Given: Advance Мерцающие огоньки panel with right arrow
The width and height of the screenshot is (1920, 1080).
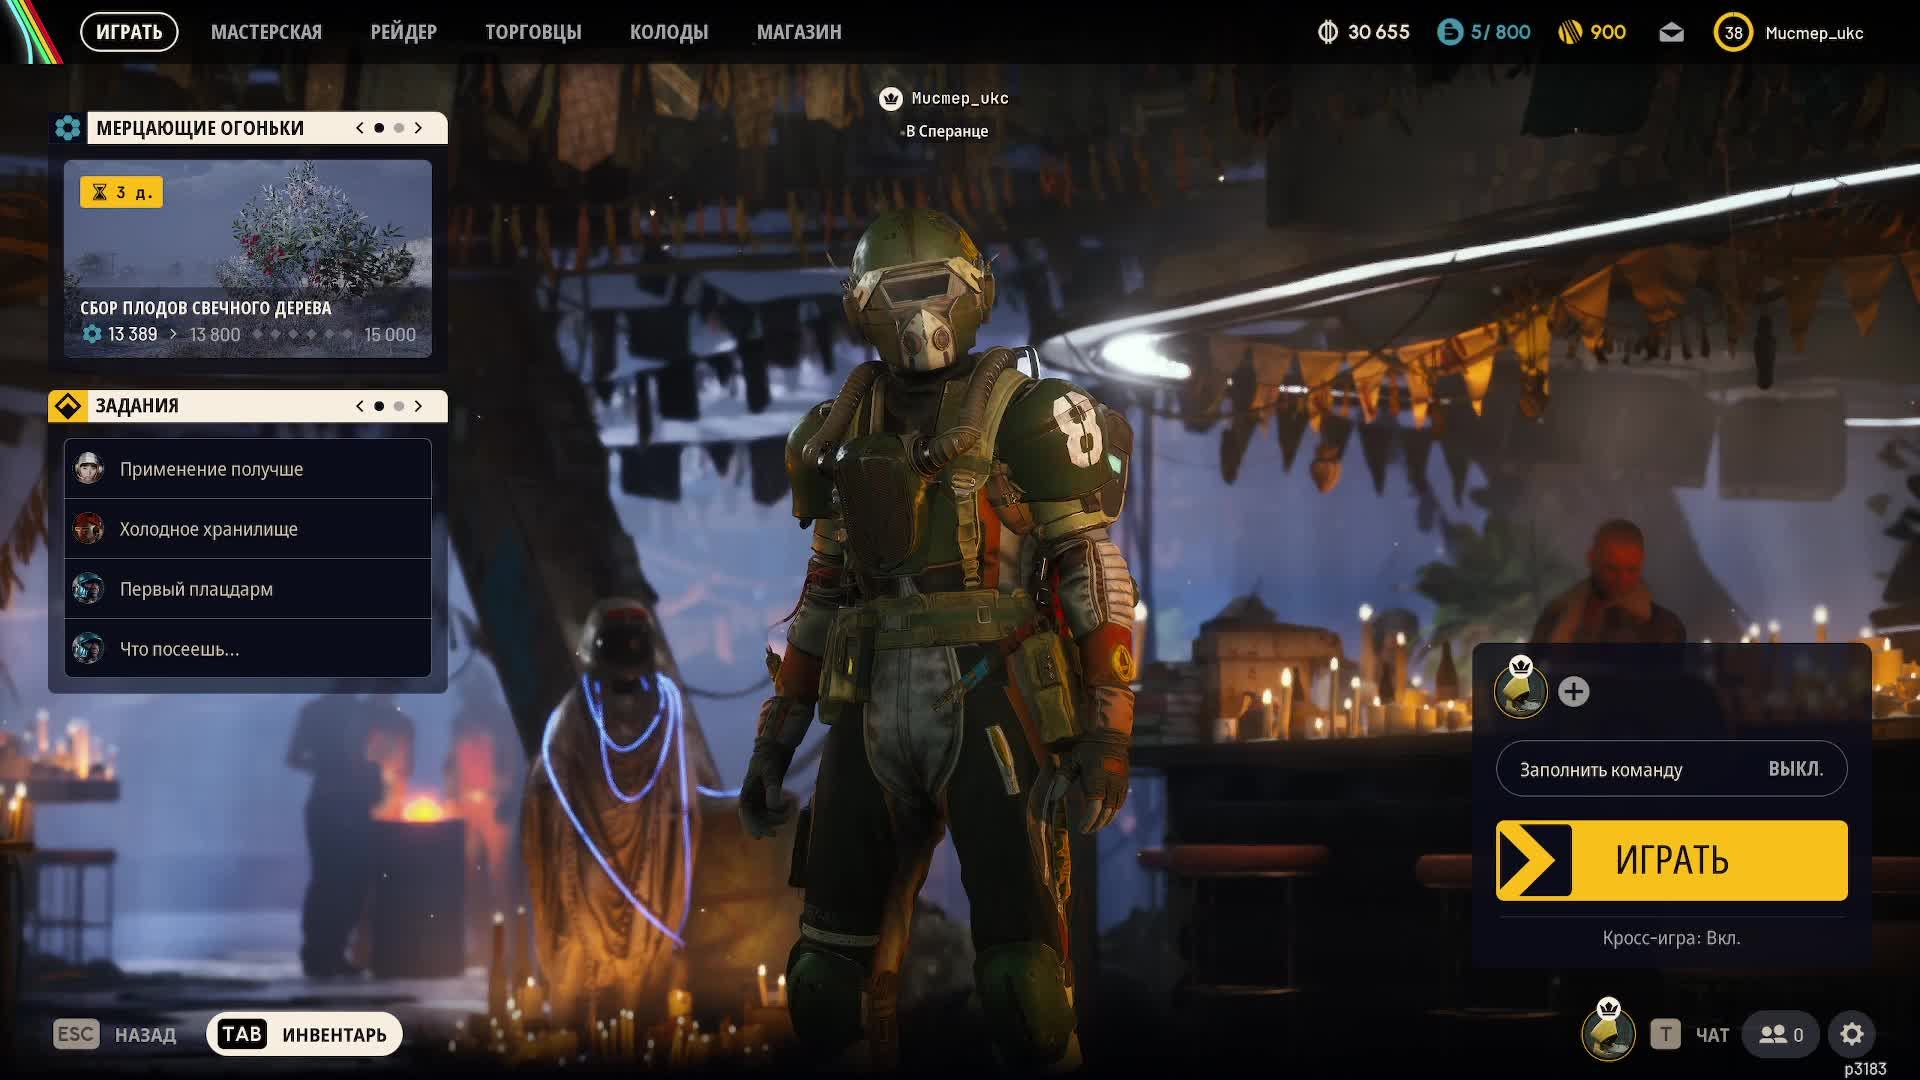Looking at the screenshot, I should pos(419,128).
